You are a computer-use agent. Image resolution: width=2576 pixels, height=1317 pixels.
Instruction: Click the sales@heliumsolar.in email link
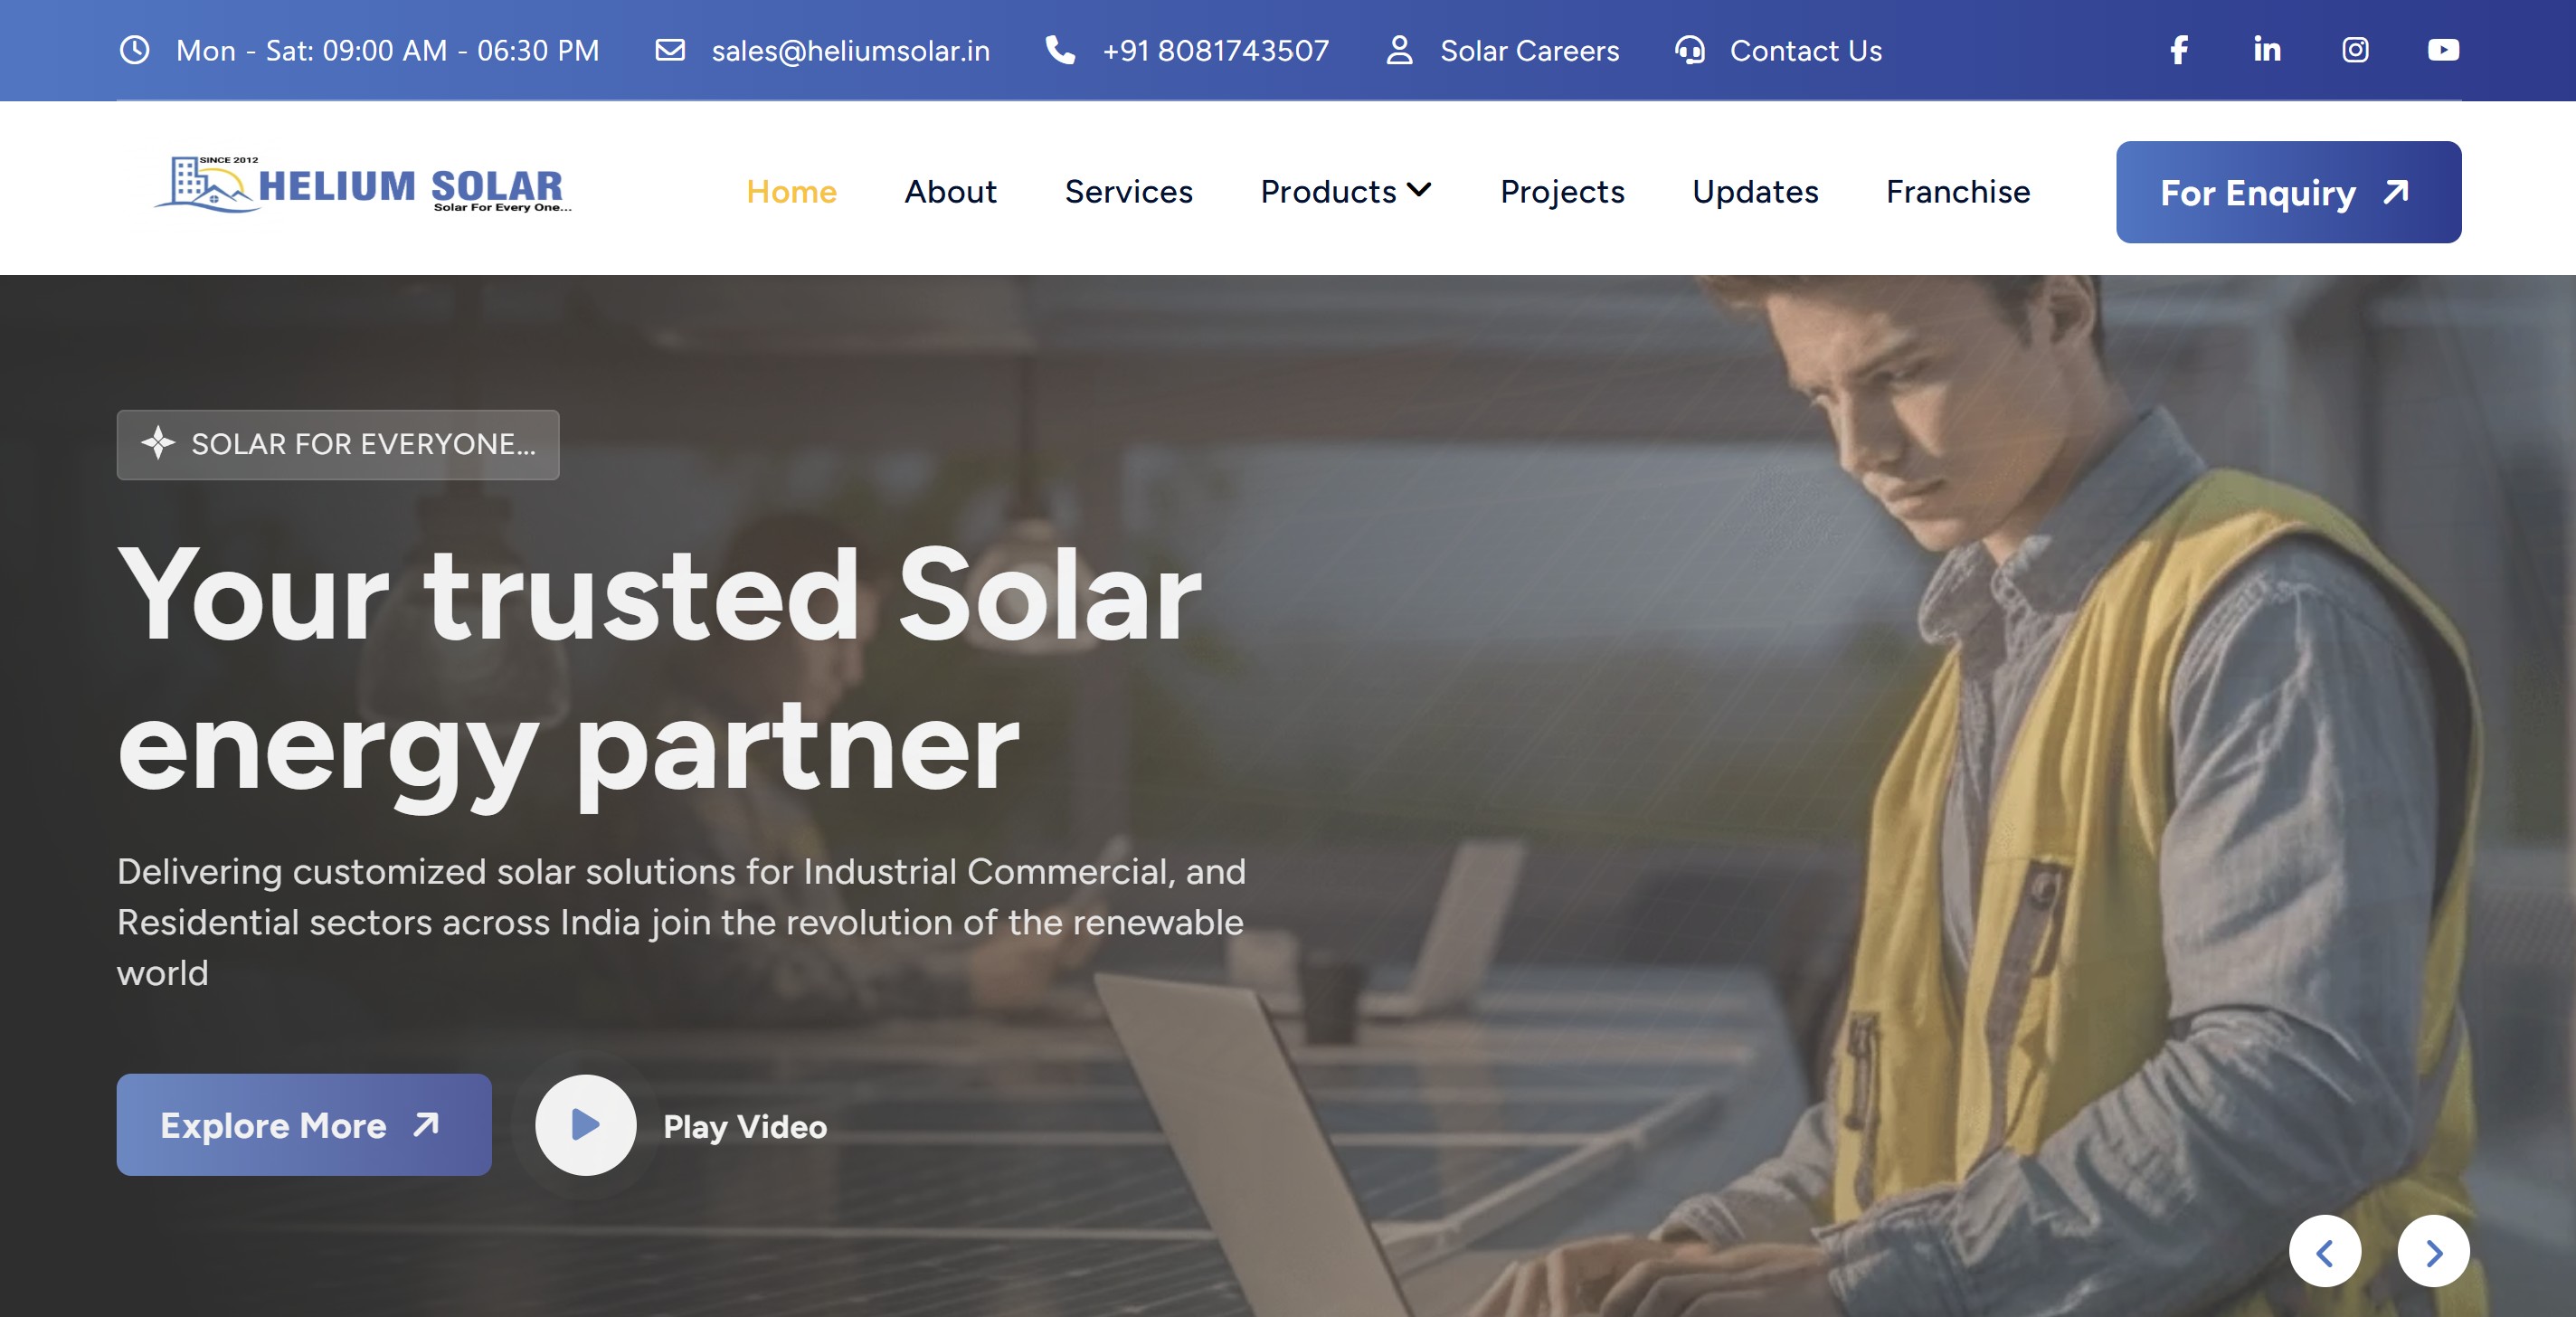(x=850, y=51)
